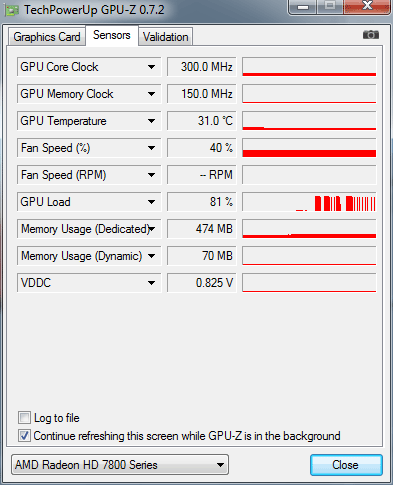
Task: Enable the Log to file checkbox
Action: point(24,417)
